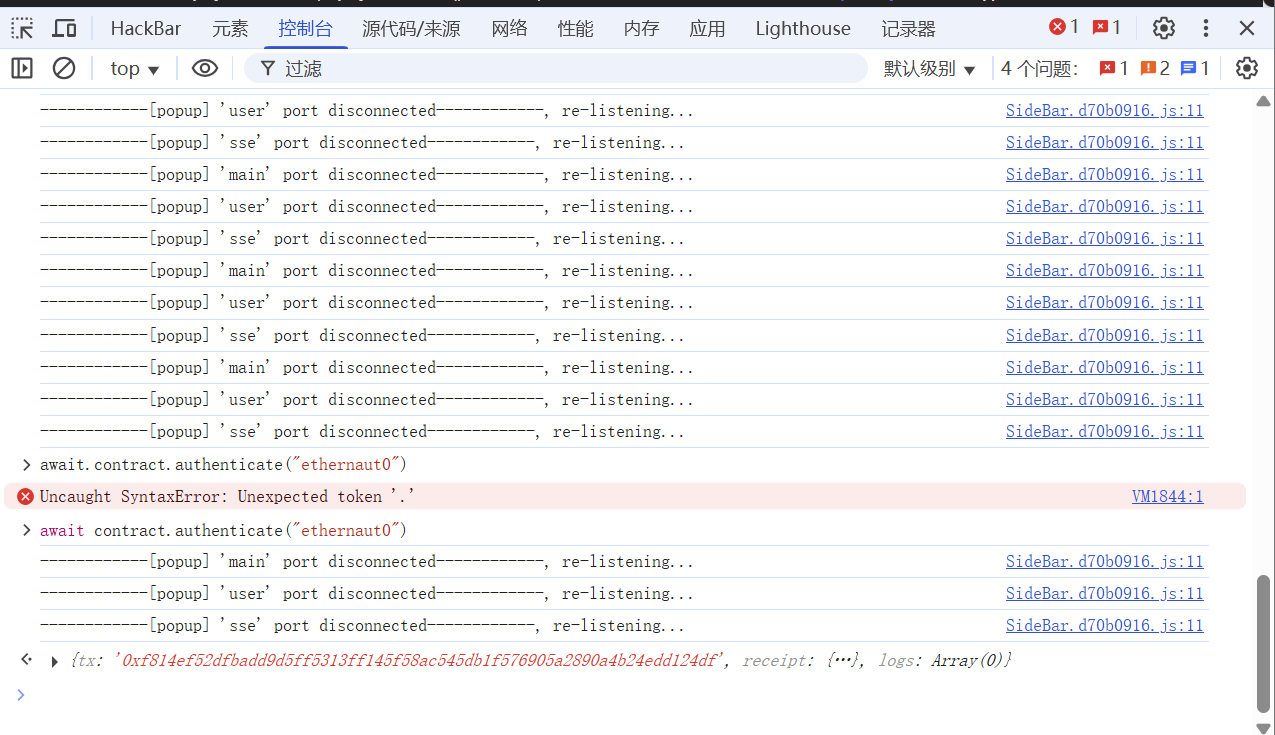Viewport: 1275px width, 735px height.
Task: Open the top JavaScript context dropdown
Action: [x=135, y=68]
